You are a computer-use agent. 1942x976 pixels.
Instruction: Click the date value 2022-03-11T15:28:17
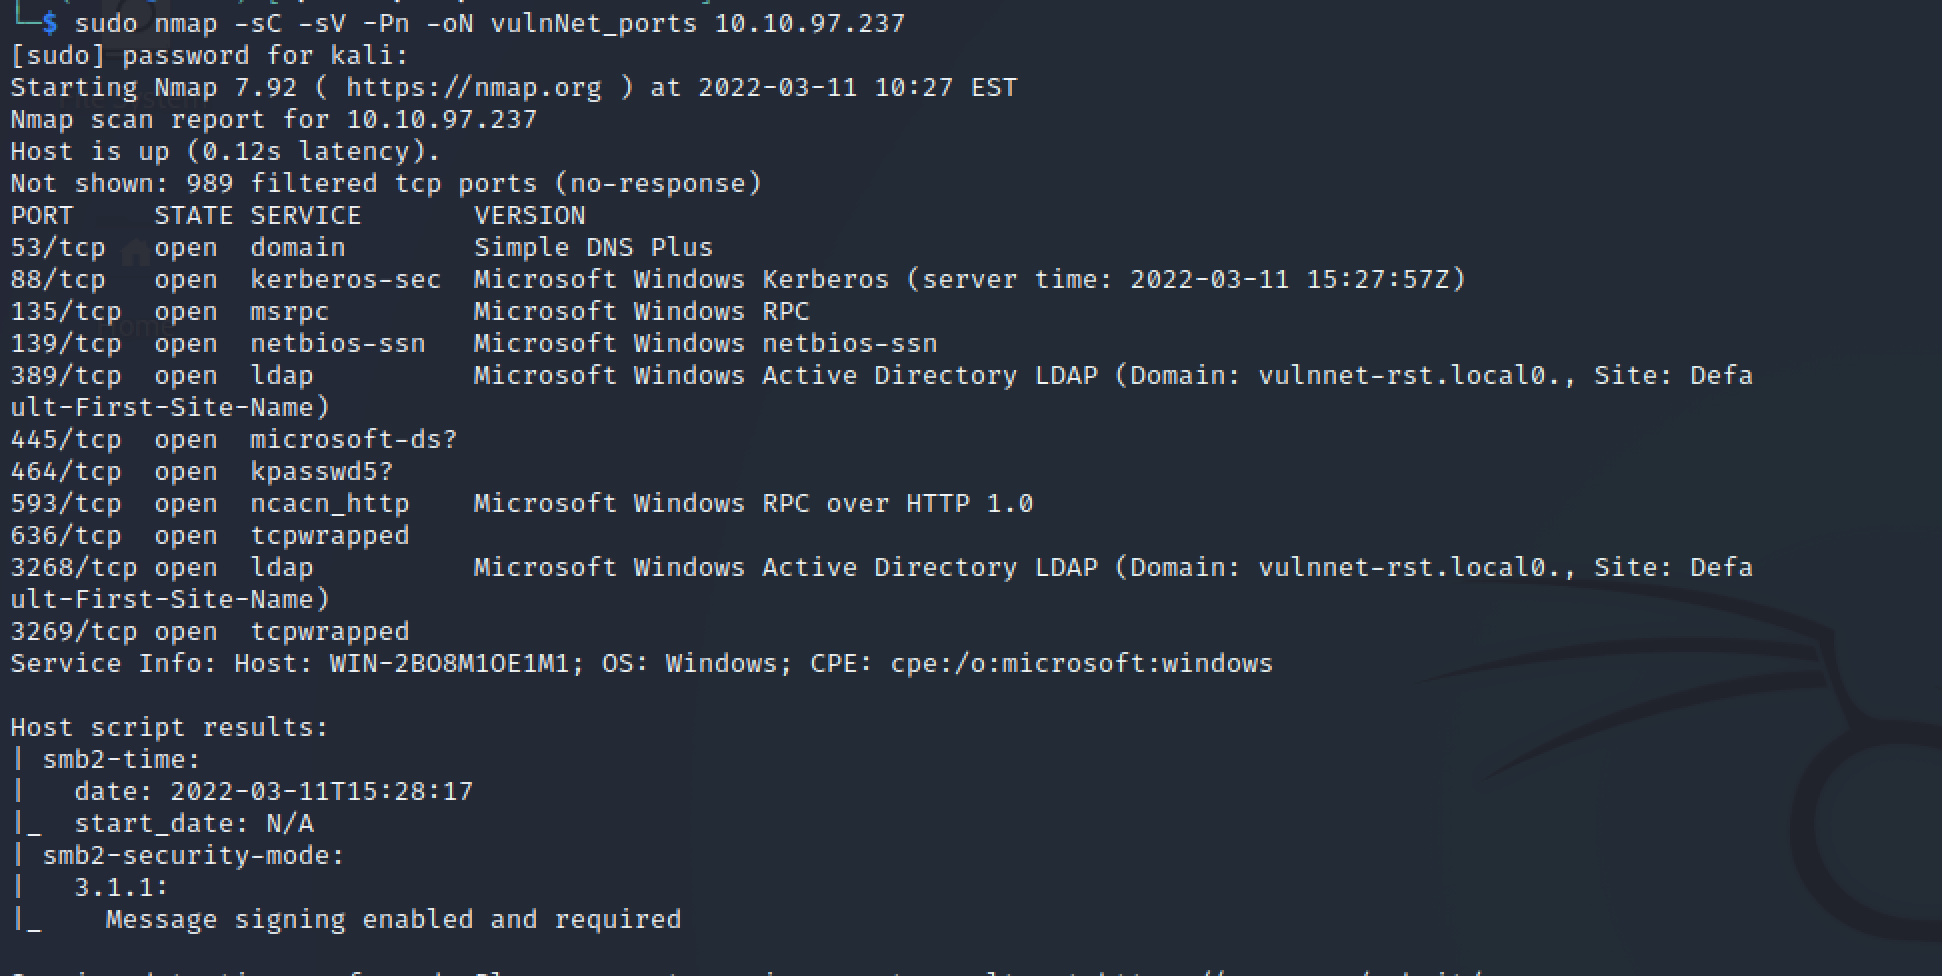pos(322,791)
